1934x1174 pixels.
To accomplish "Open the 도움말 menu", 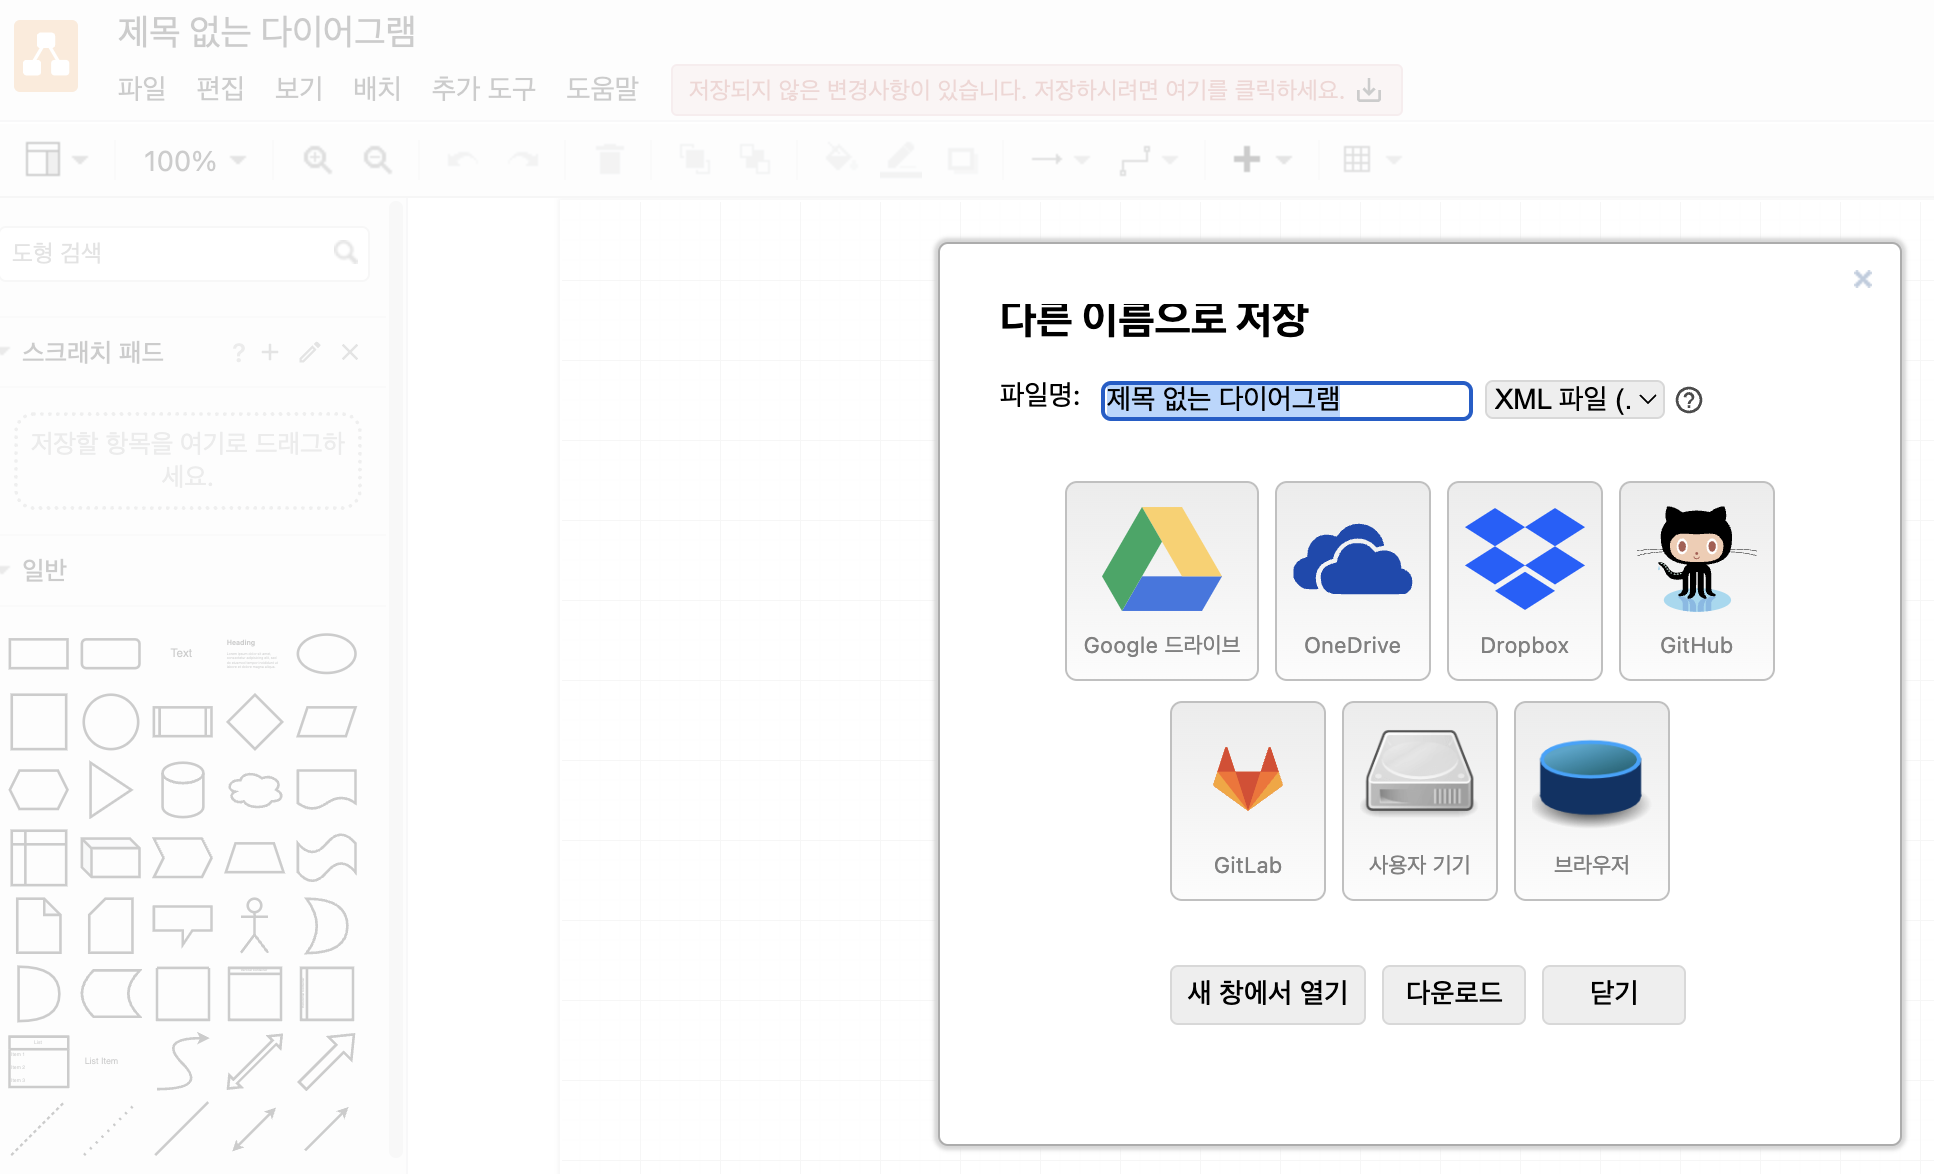I will 602,88.
